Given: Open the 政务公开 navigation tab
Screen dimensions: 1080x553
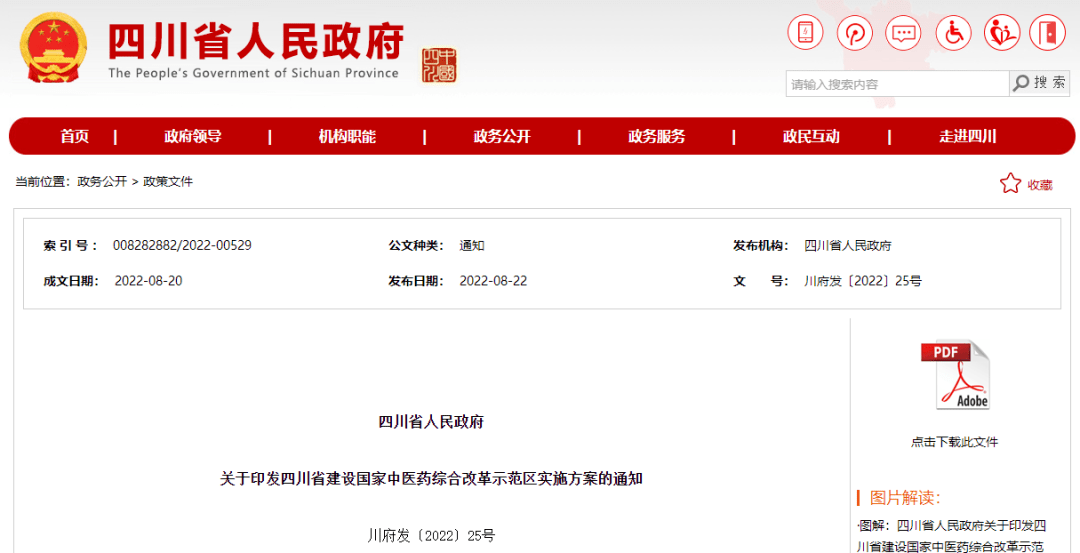Looking at the screenshot, I should click(x=502, y=137).
